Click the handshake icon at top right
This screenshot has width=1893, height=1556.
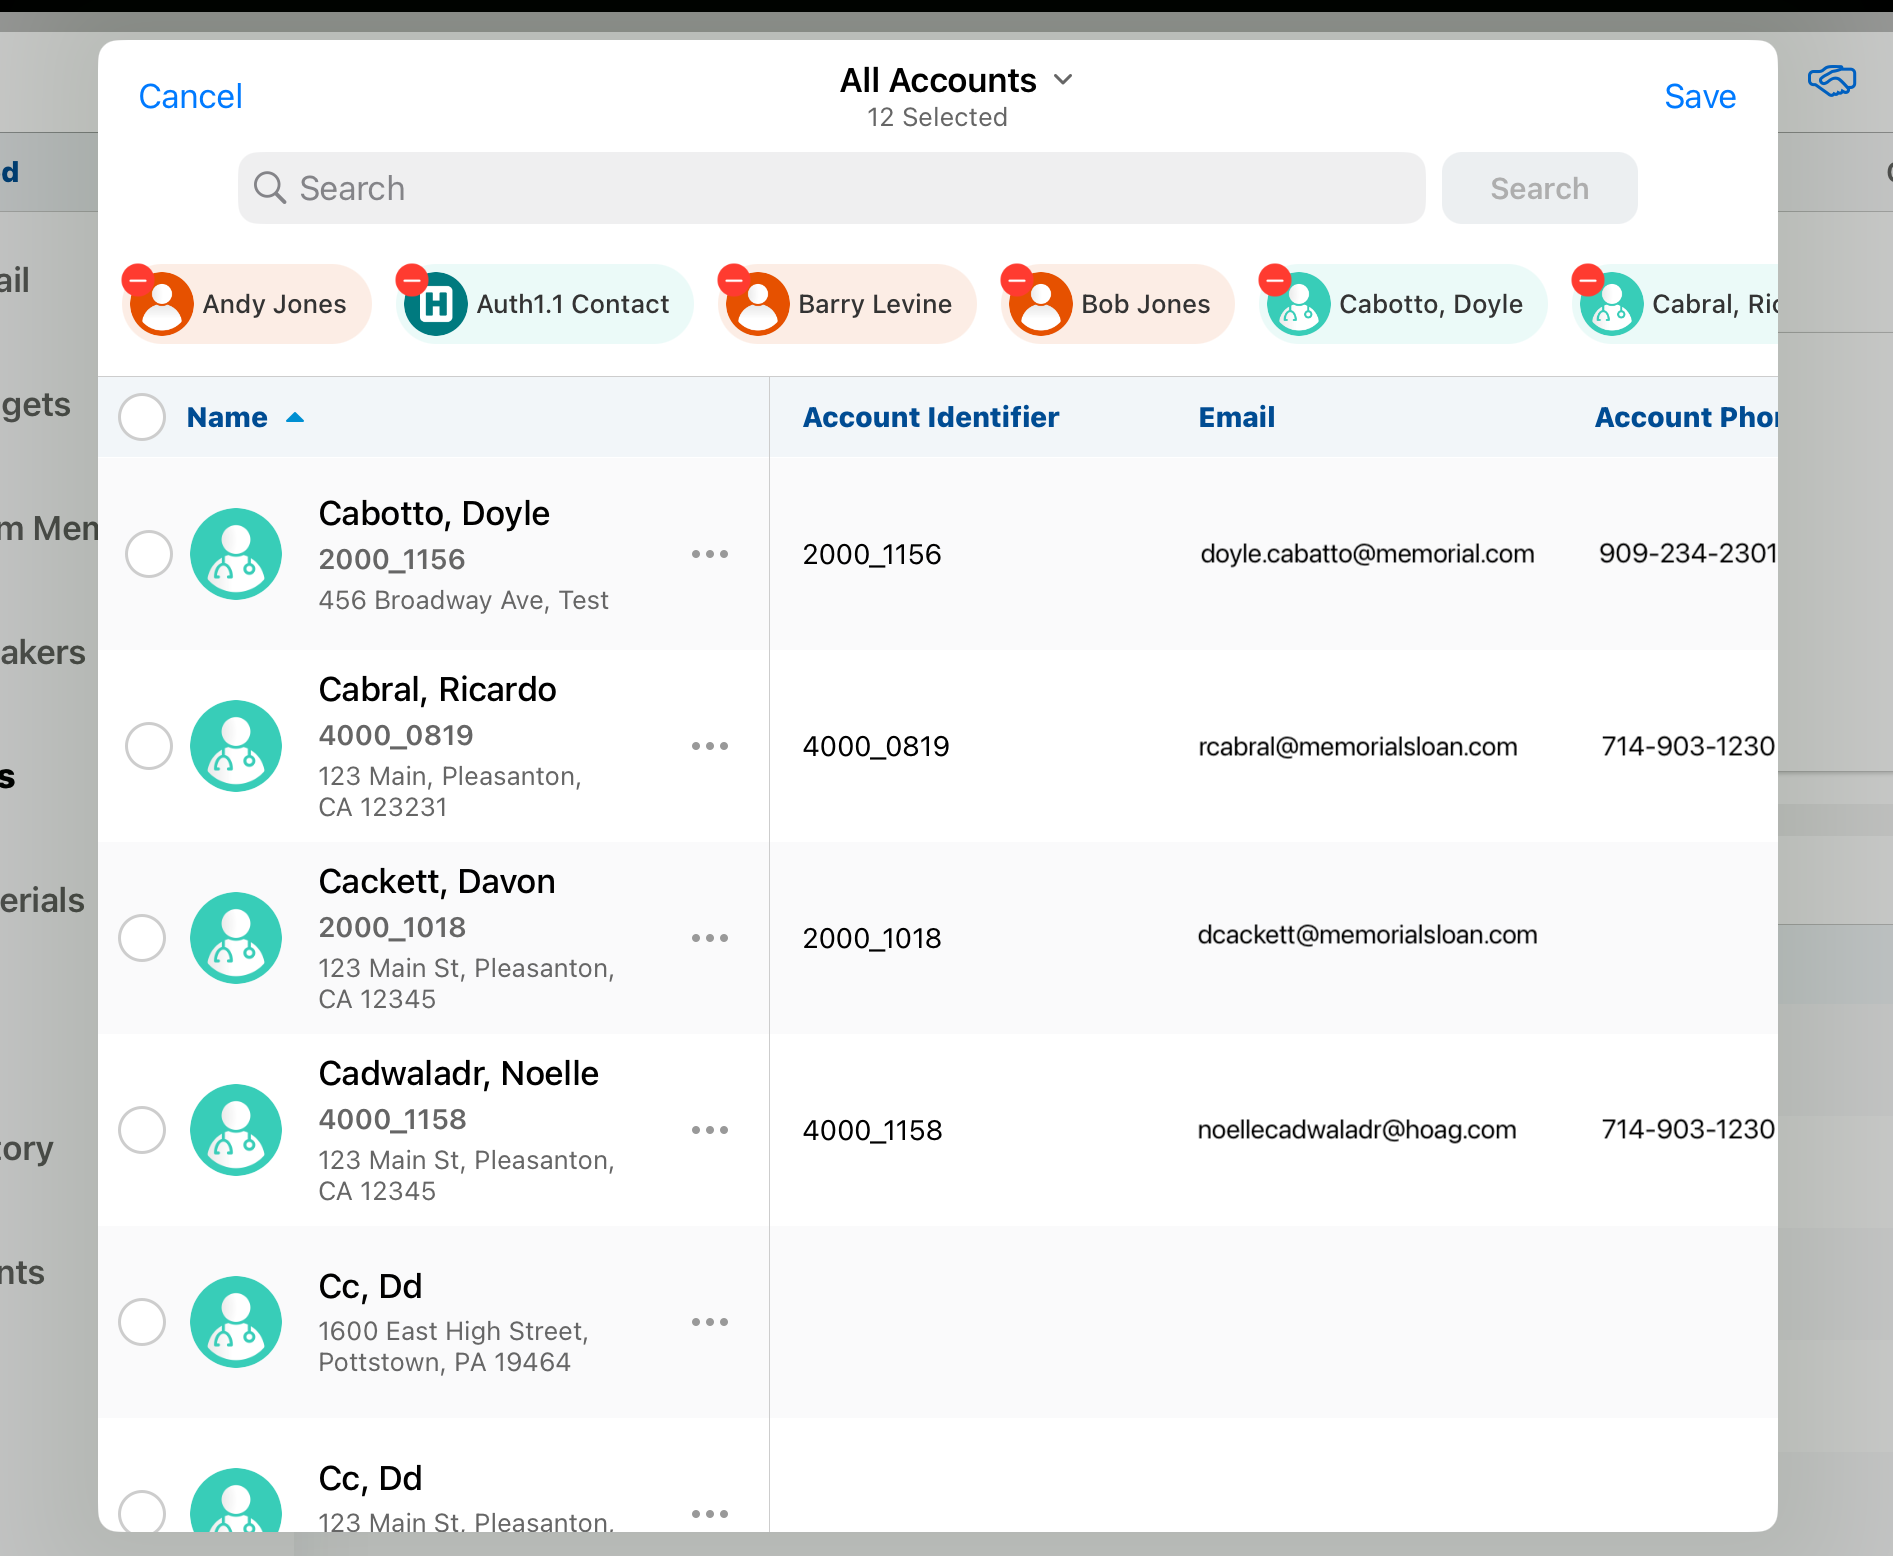click(1831, 81)
